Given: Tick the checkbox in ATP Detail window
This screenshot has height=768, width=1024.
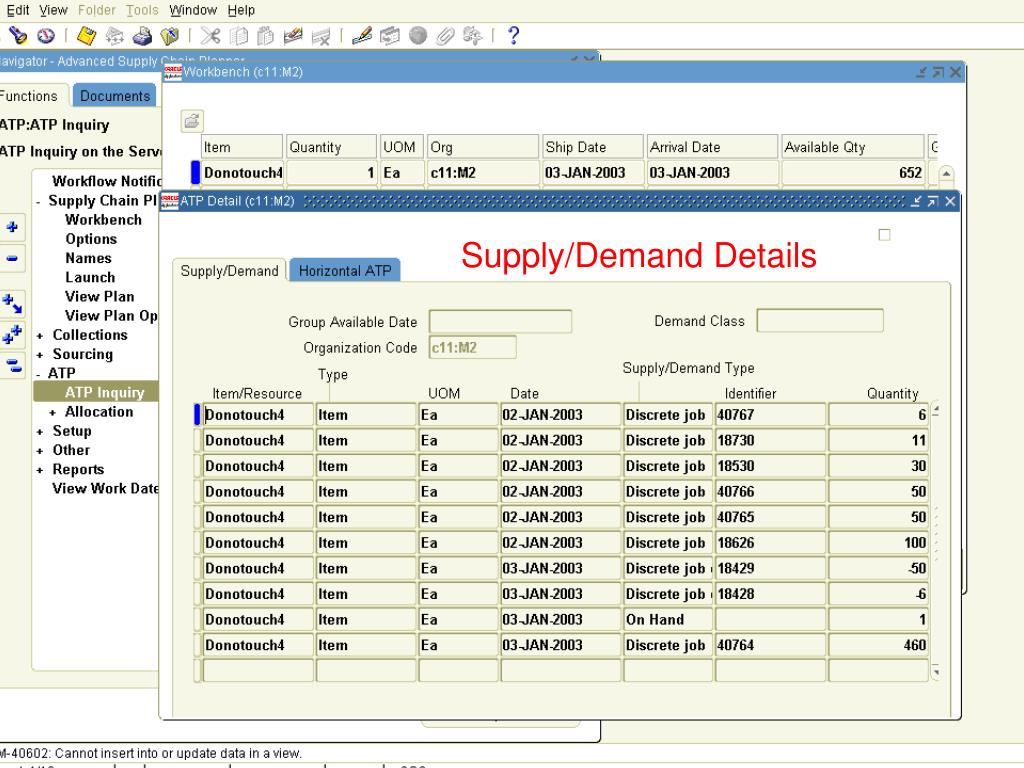Looking at the screenshot, I should [884, 234].
